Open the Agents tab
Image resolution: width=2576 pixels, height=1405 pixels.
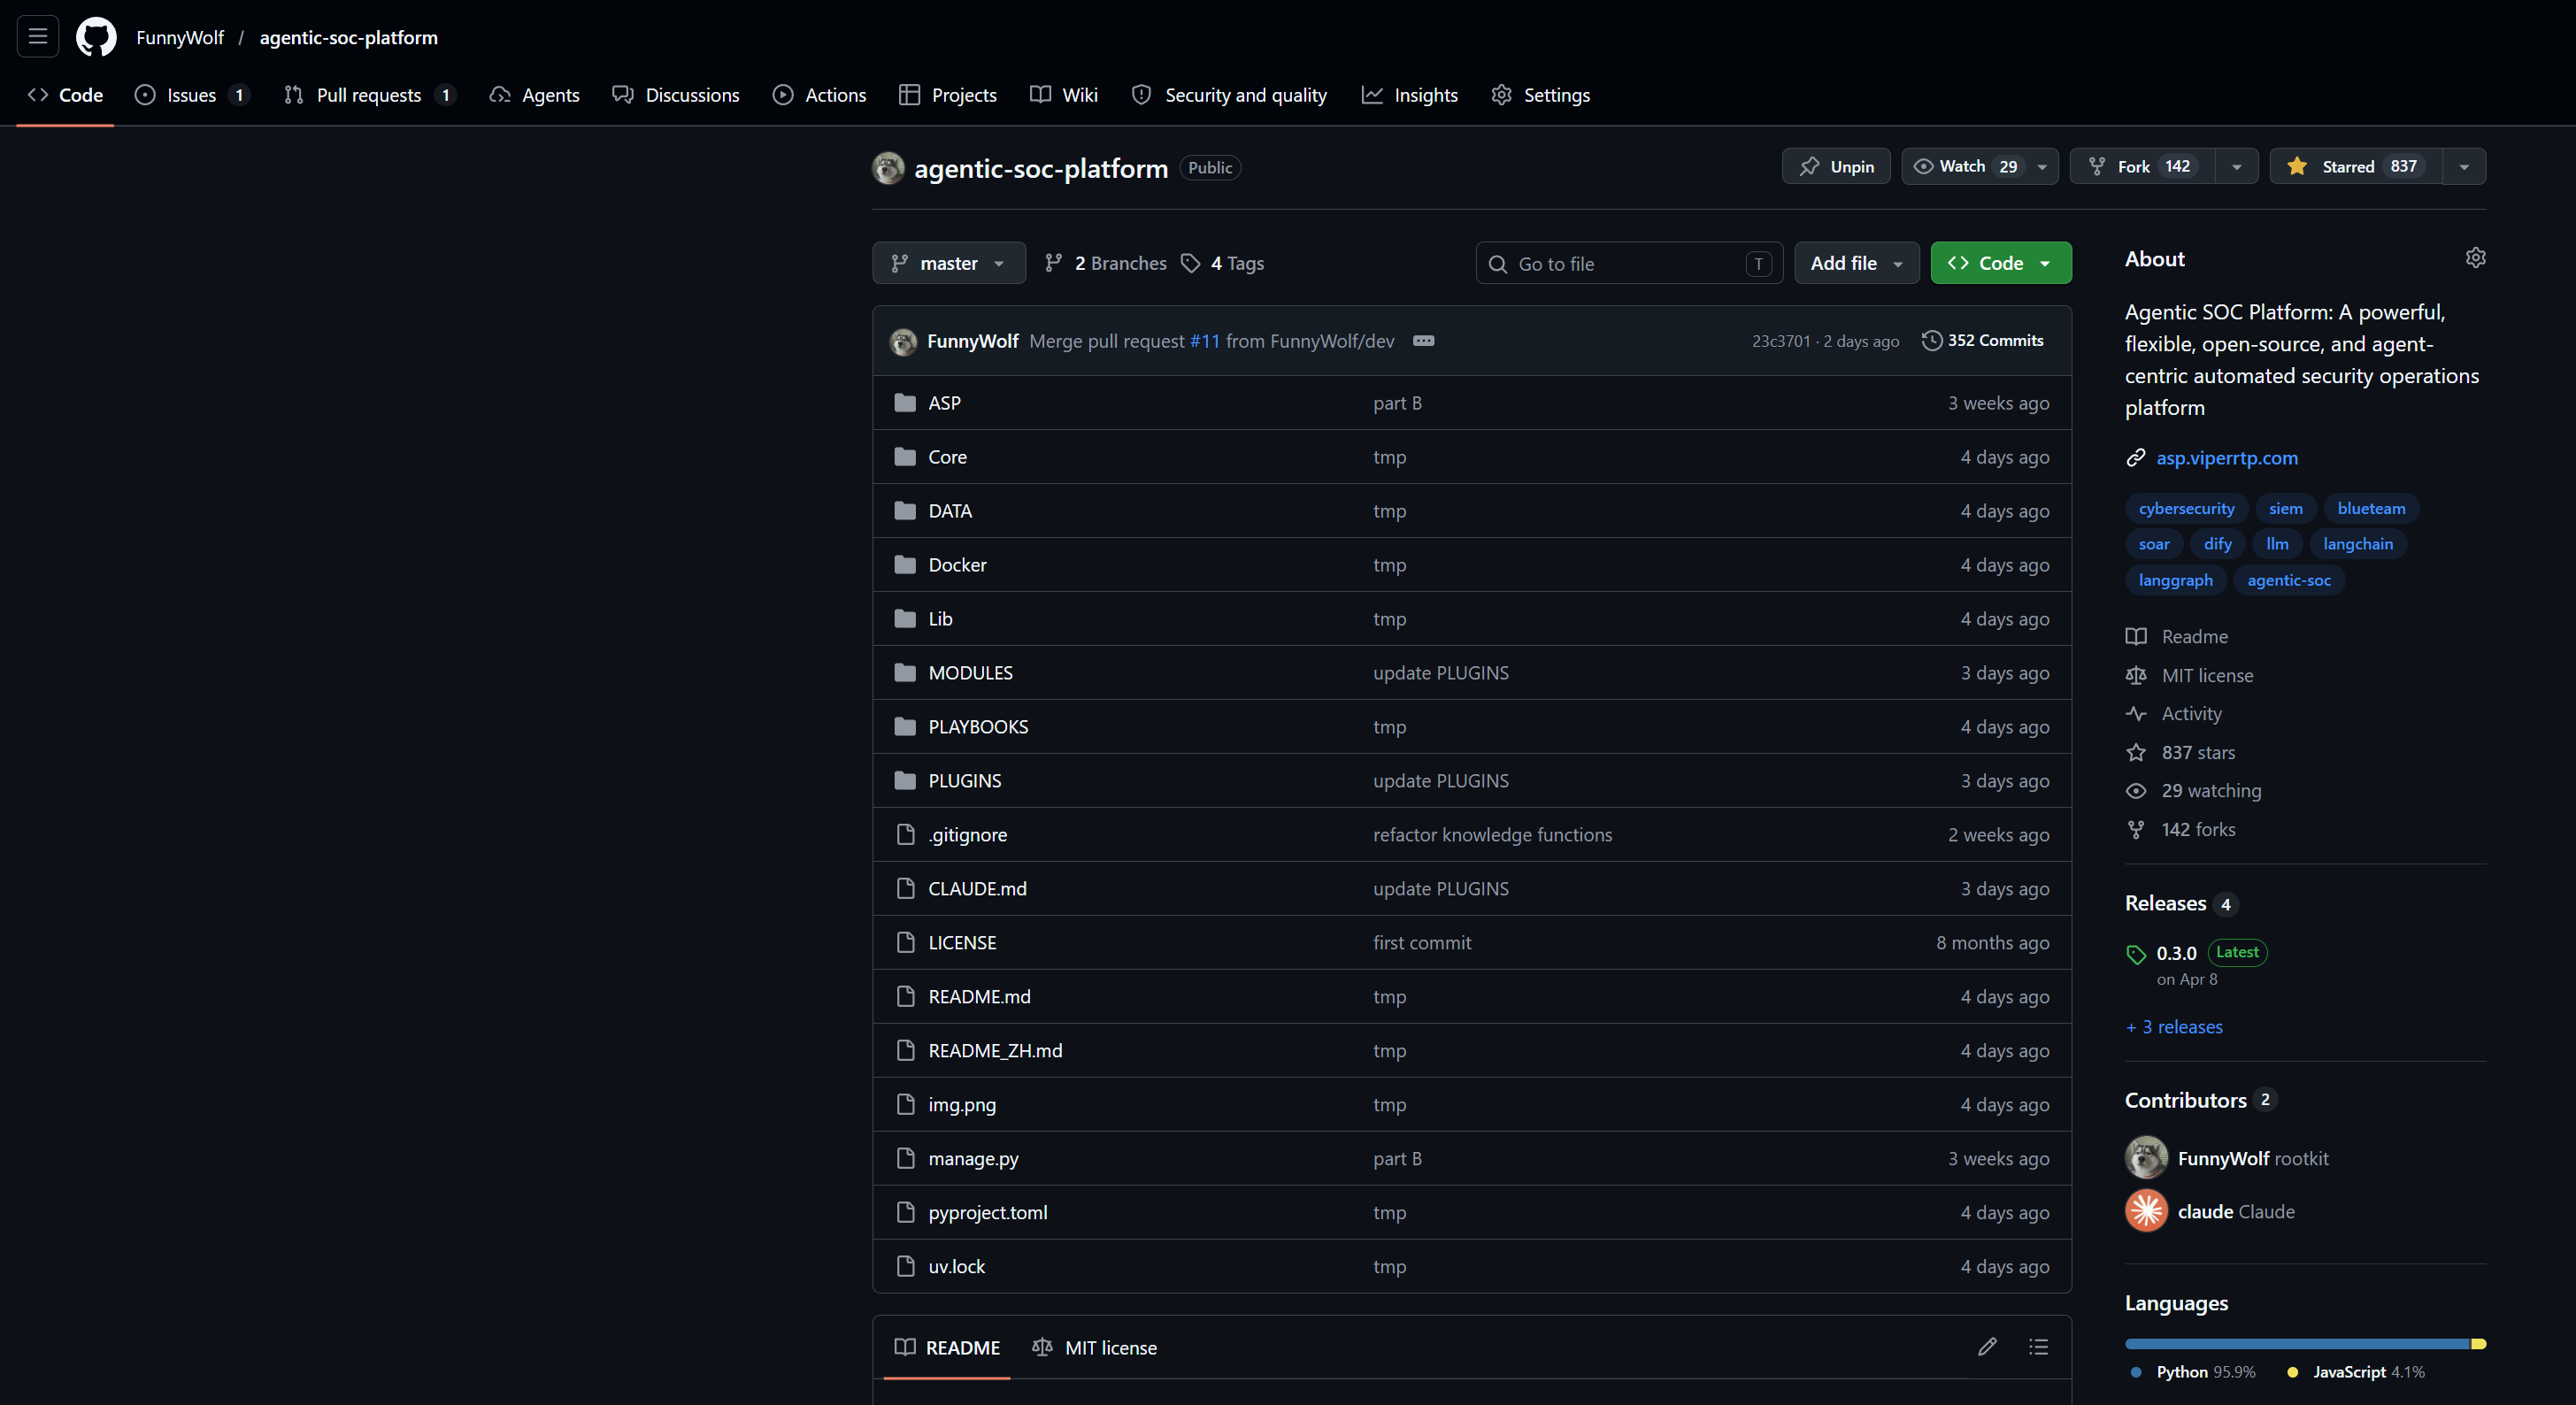535,95
